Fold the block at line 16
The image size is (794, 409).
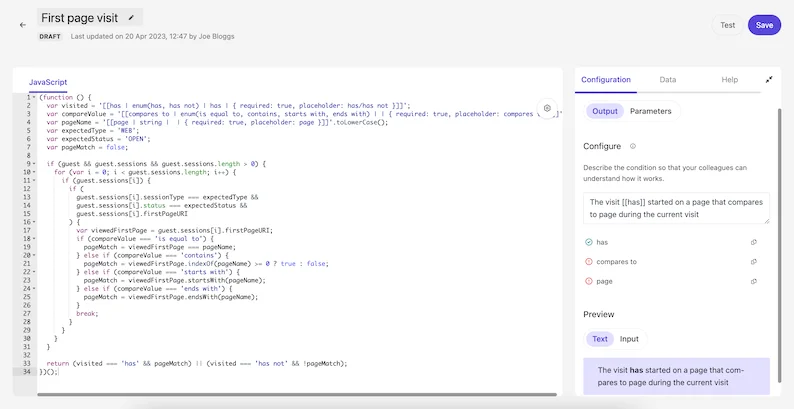pos(34,222)
